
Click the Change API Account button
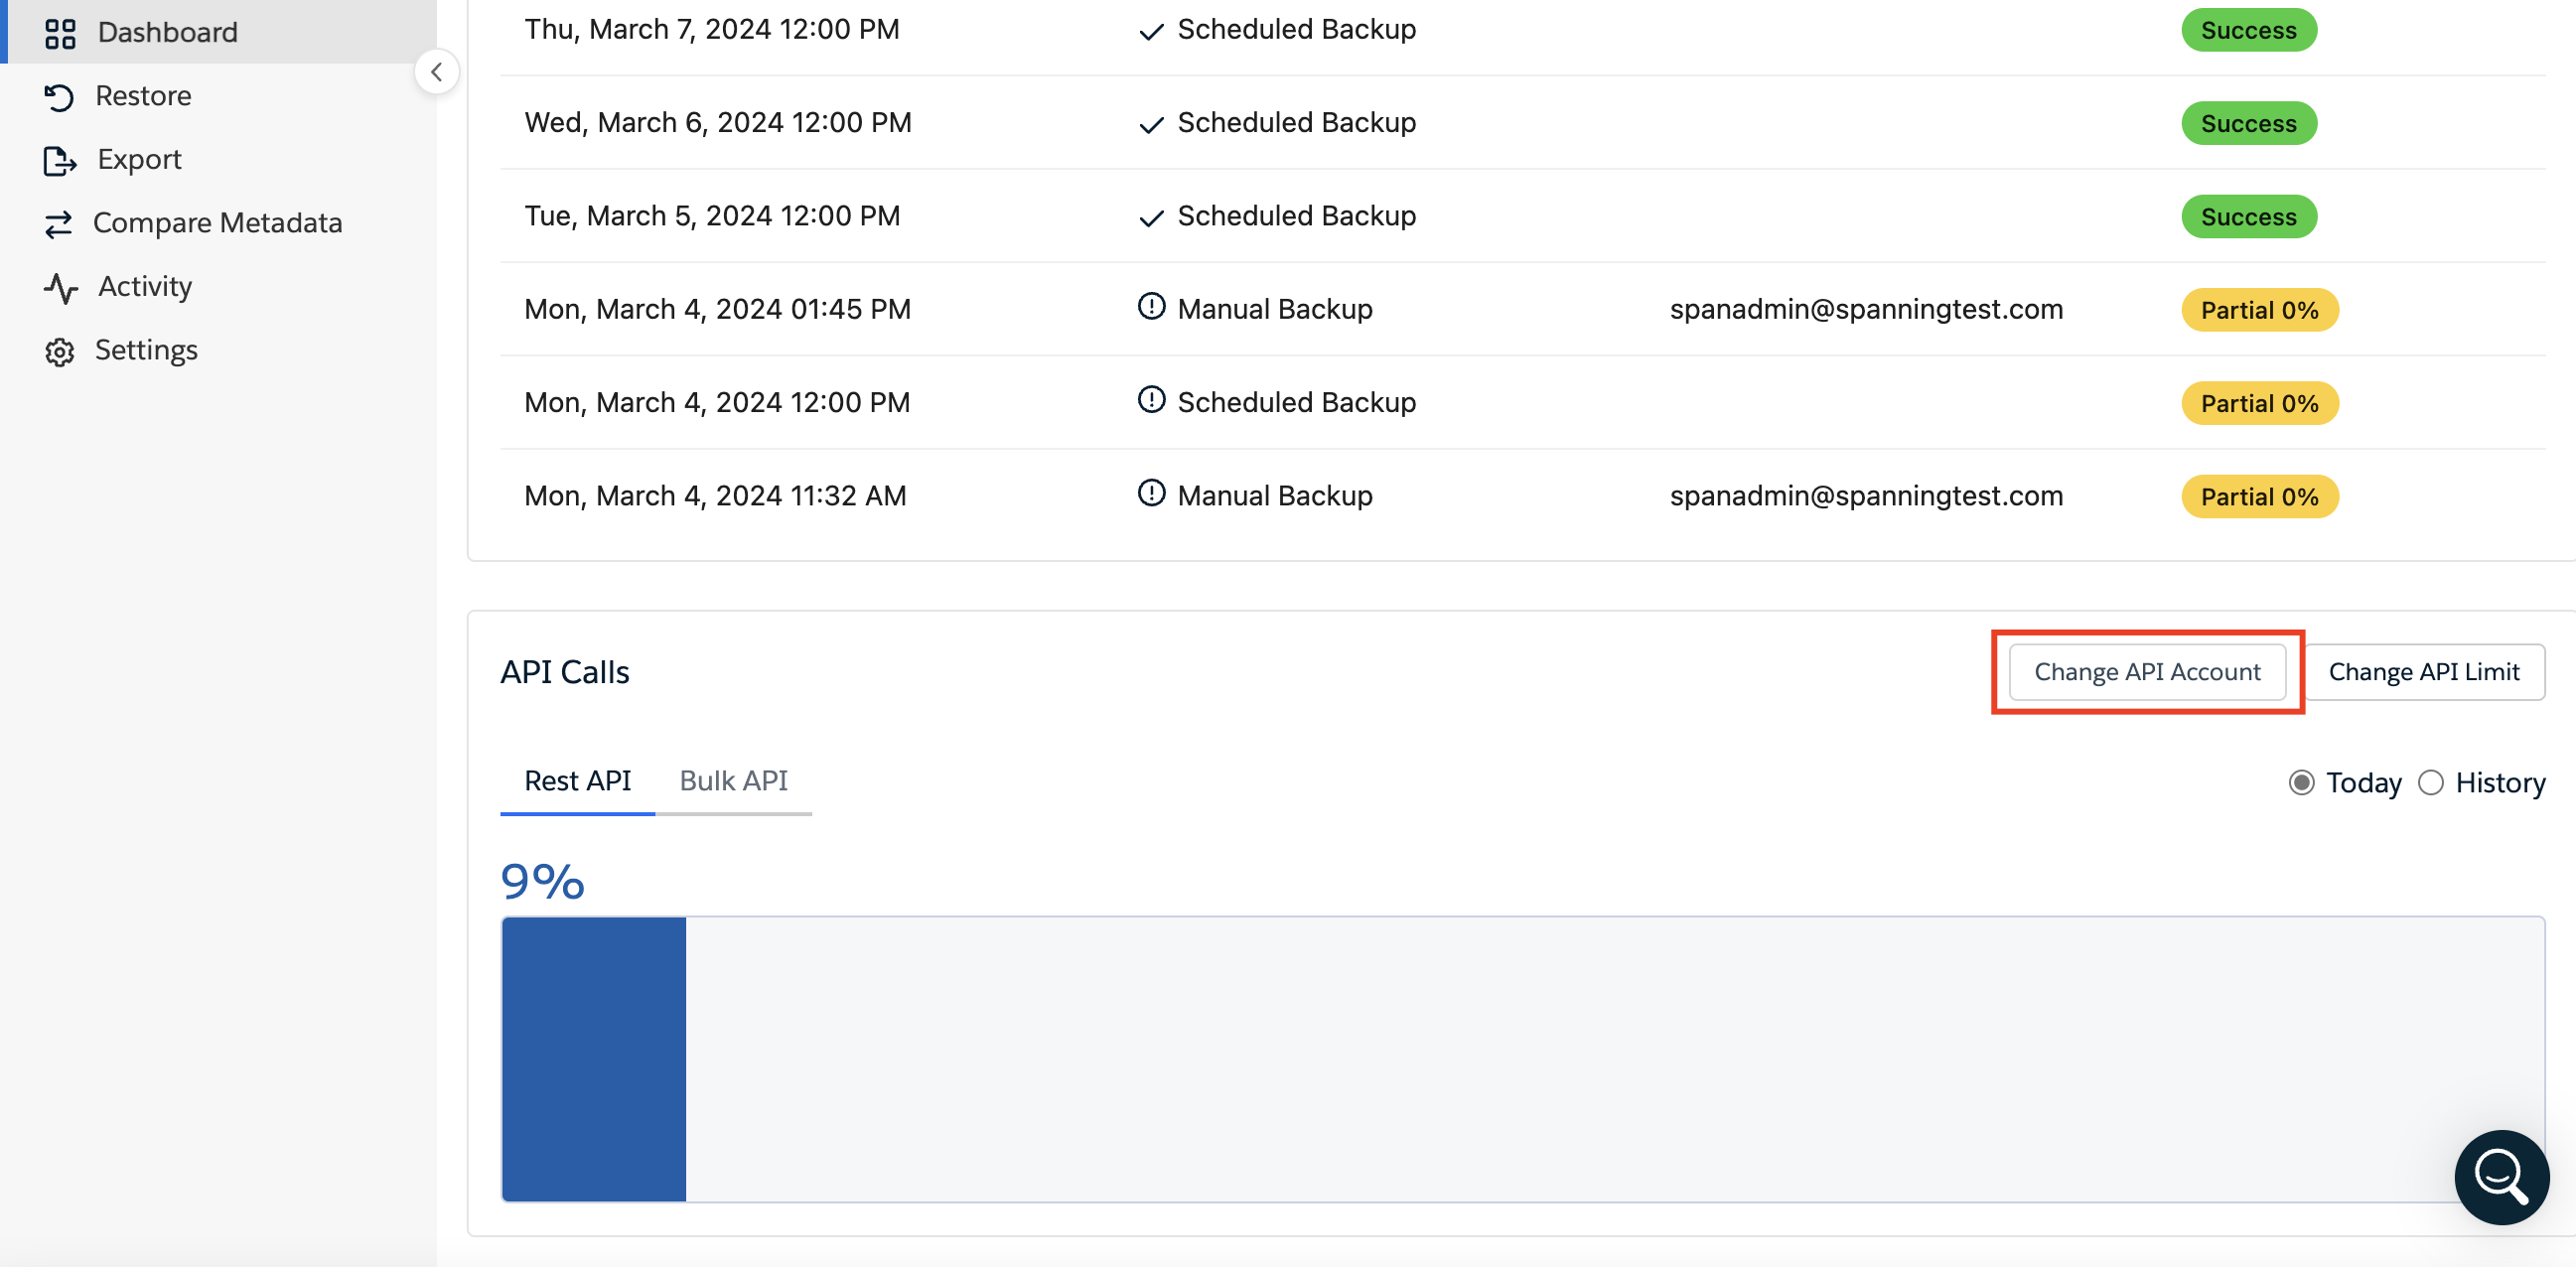click(x=2146, y=672)
